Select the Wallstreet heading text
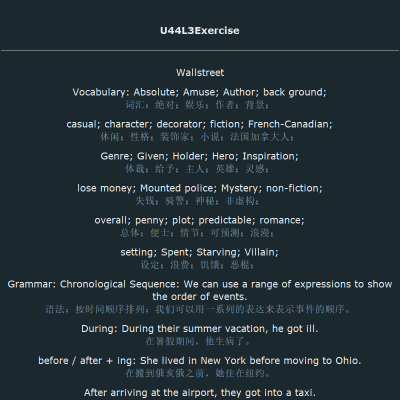 tap(200, 73)
